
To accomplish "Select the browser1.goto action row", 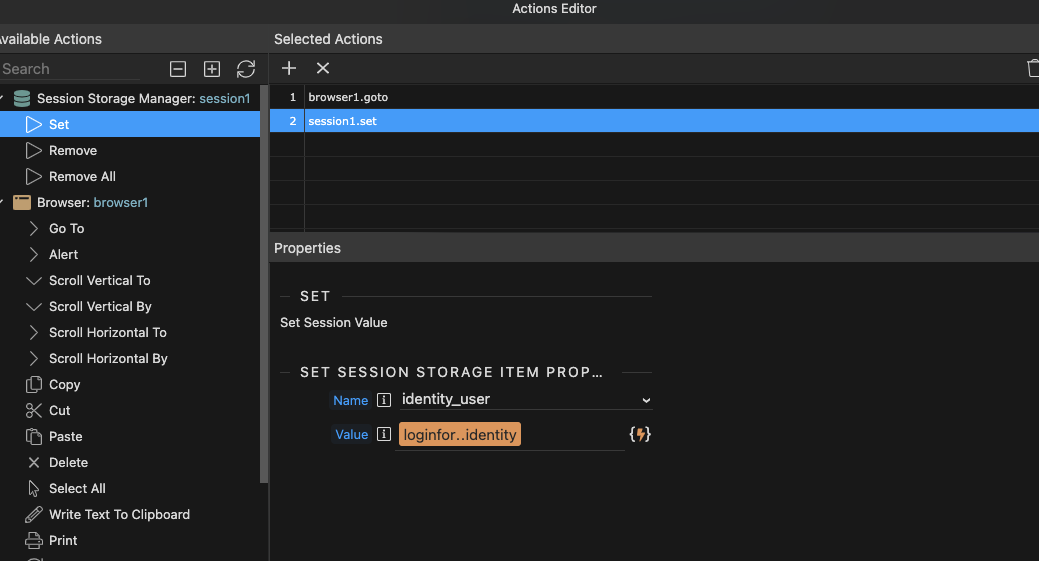I will point(654,97).
